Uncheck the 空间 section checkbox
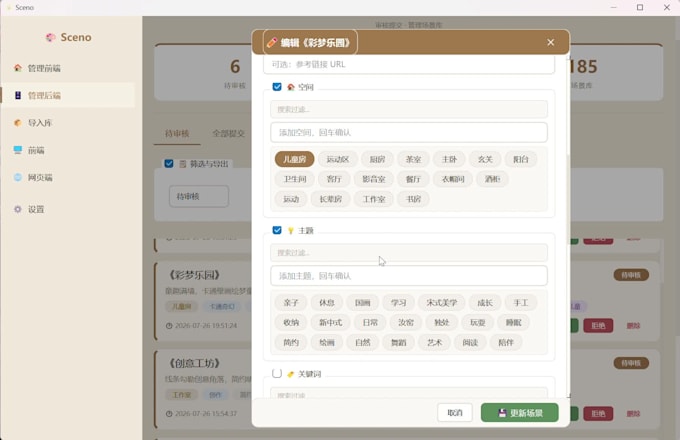 click(277, 87)
